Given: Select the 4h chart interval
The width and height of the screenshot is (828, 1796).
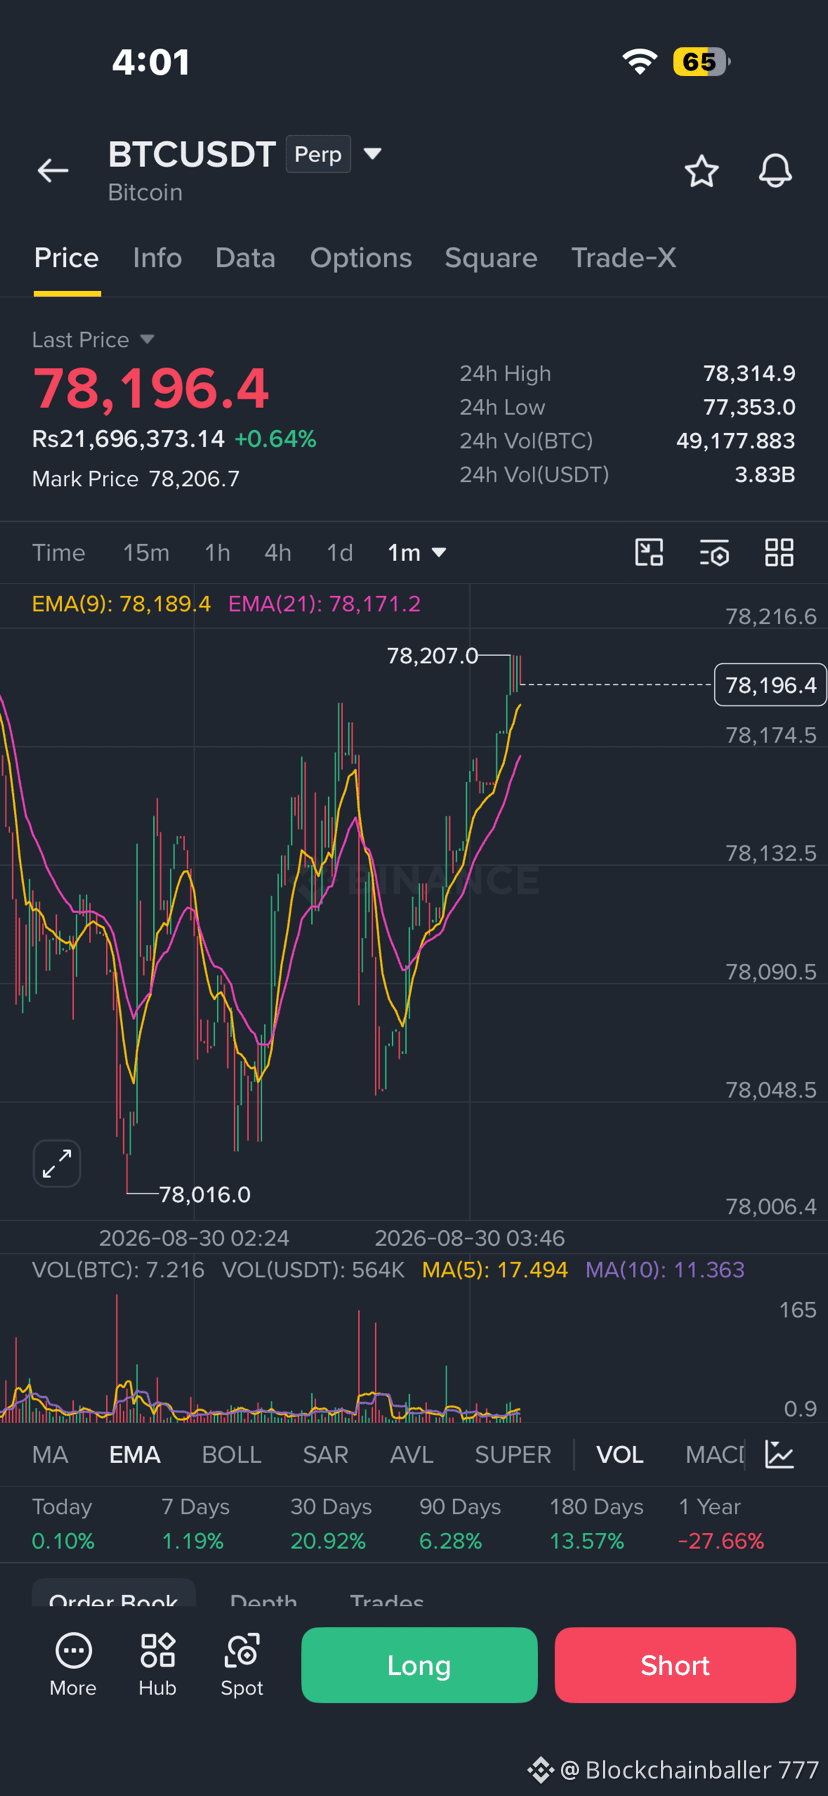Looking at the screenshot, I should (x=278, y=553).
